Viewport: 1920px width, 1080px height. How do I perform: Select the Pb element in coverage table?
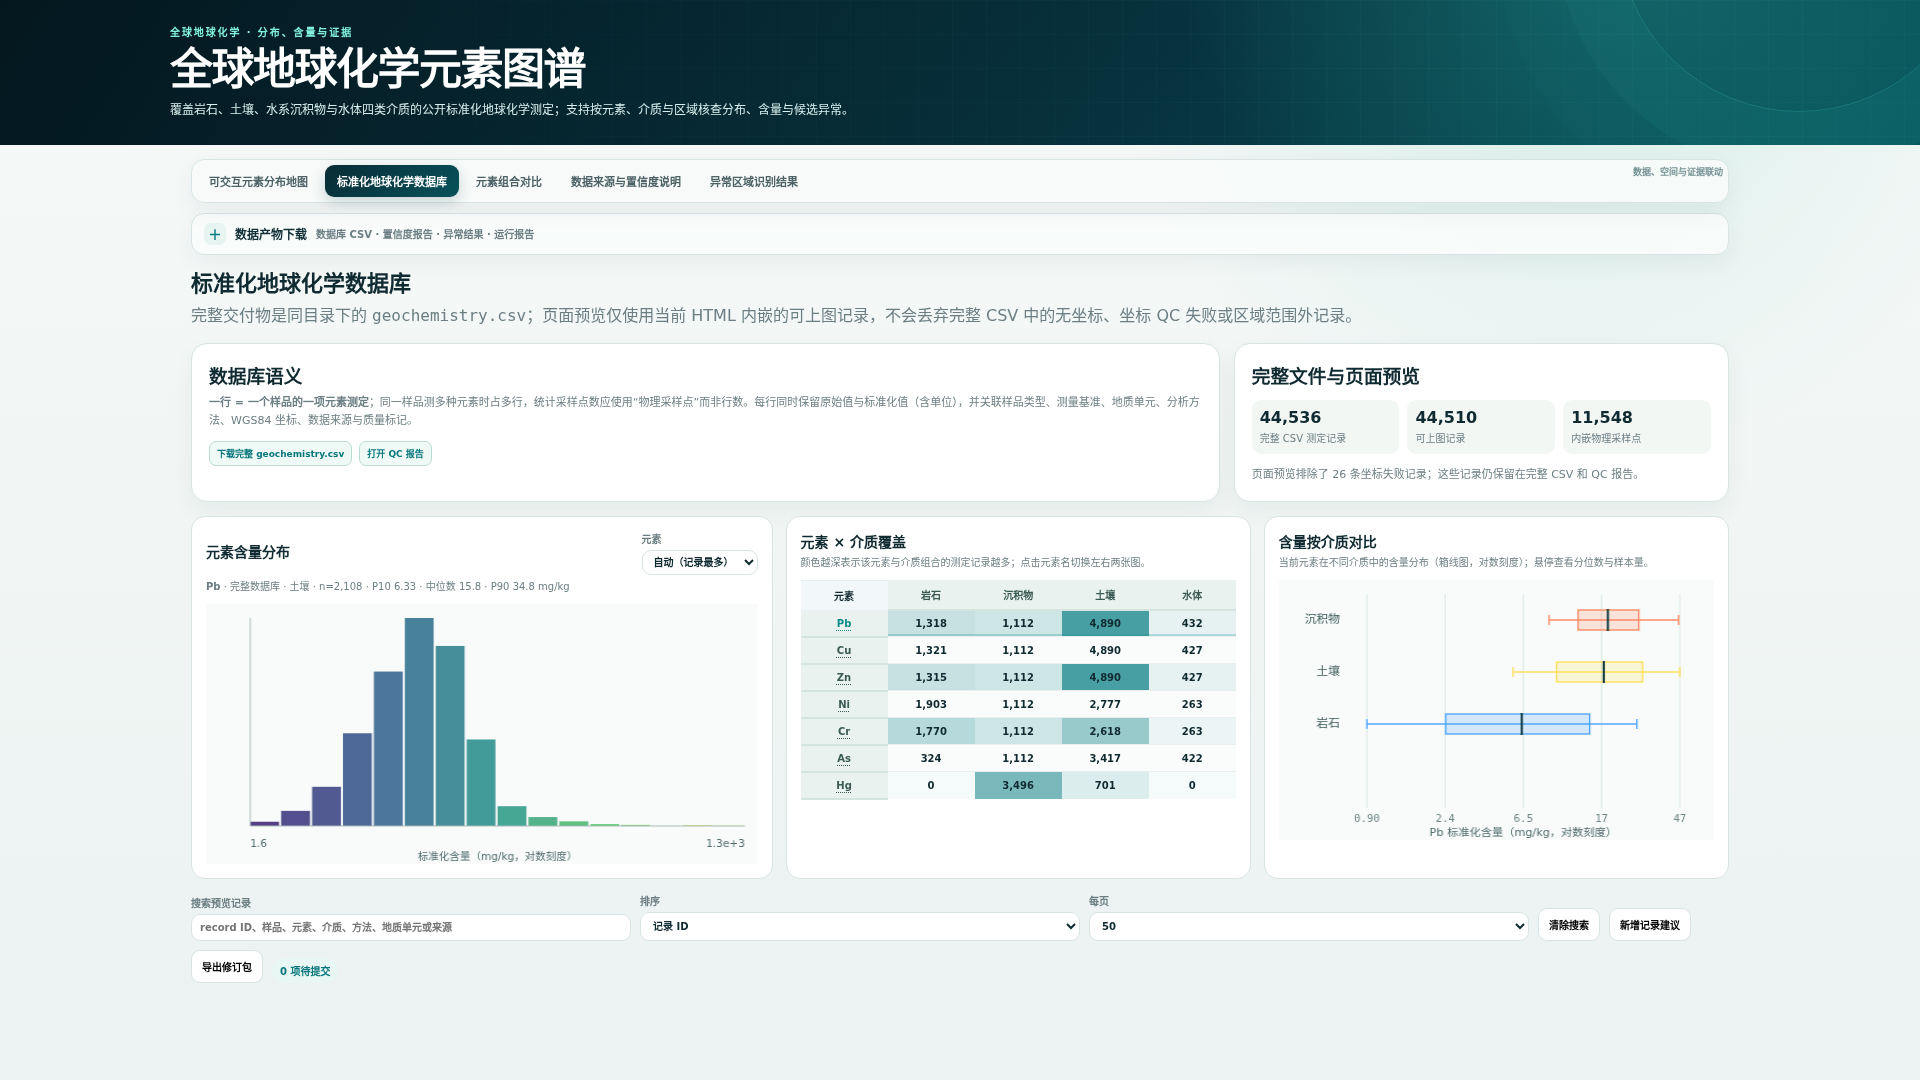point(844,623)
